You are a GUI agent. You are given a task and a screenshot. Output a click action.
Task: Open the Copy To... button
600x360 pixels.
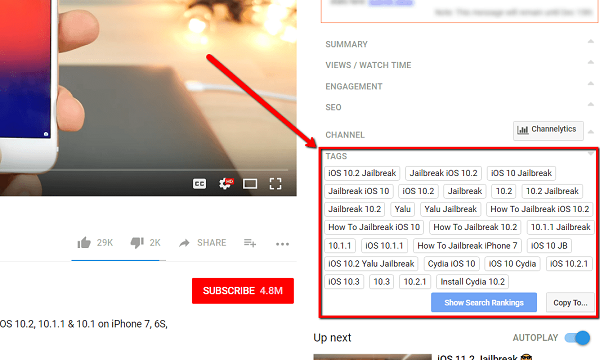570,303
